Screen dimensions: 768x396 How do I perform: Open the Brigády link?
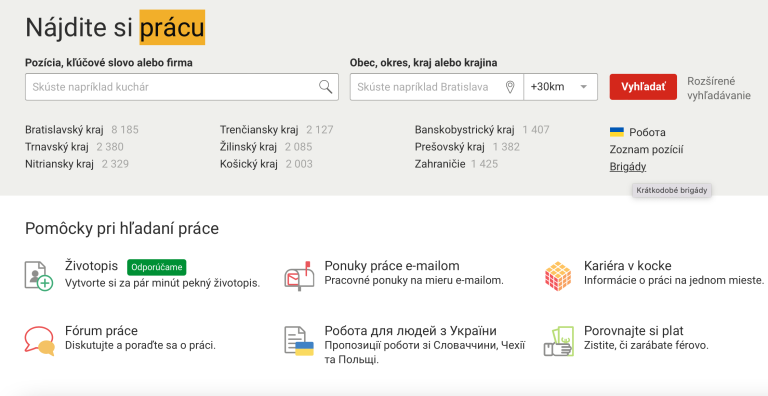pos(628,167)
